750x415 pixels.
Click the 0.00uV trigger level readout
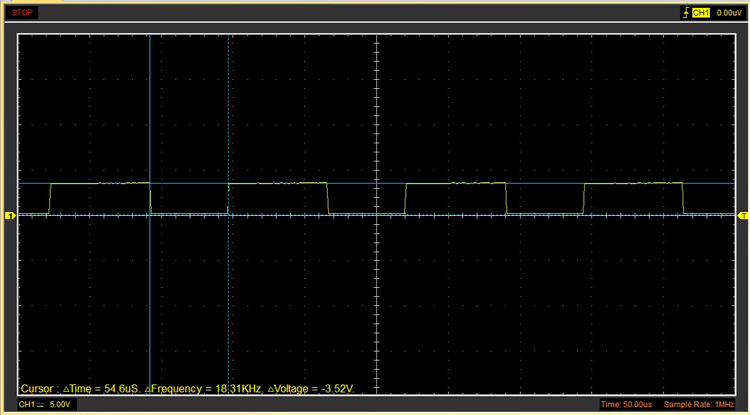(x=729, y=13)
